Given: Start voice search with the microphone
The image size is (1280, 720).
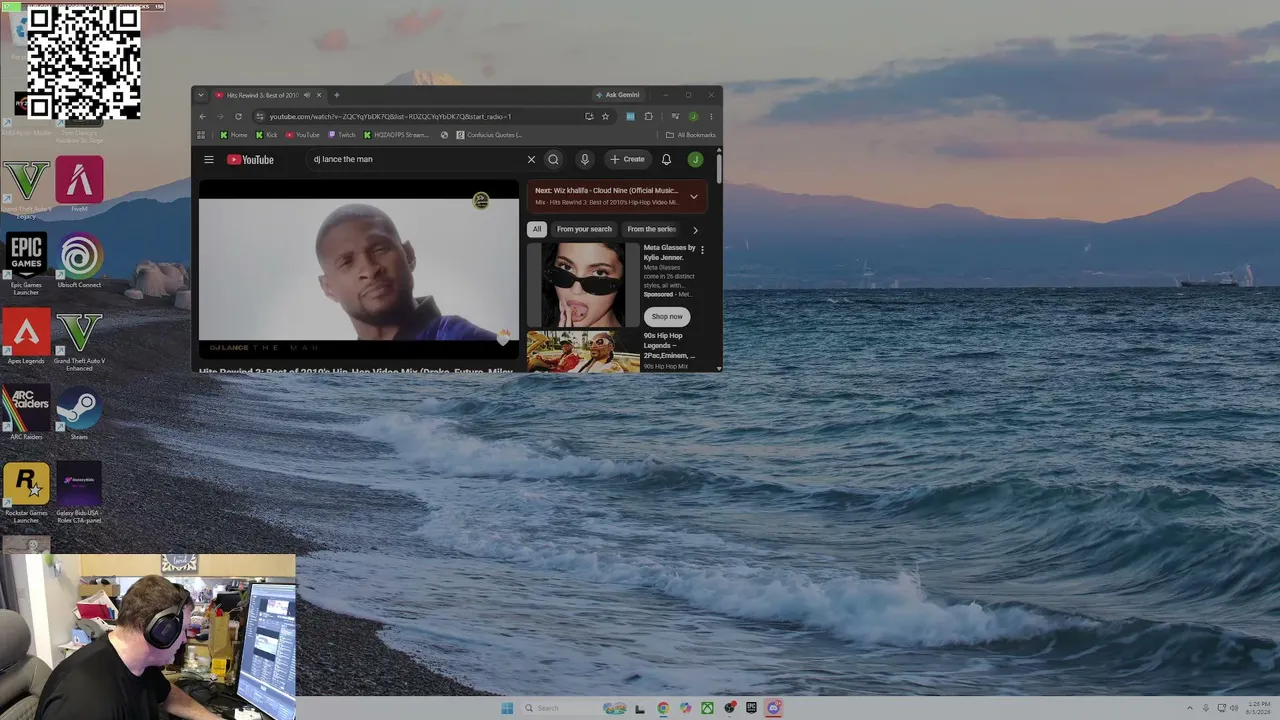Looking at the screenshot, I should pyautogui.click(x=585, y=159).
